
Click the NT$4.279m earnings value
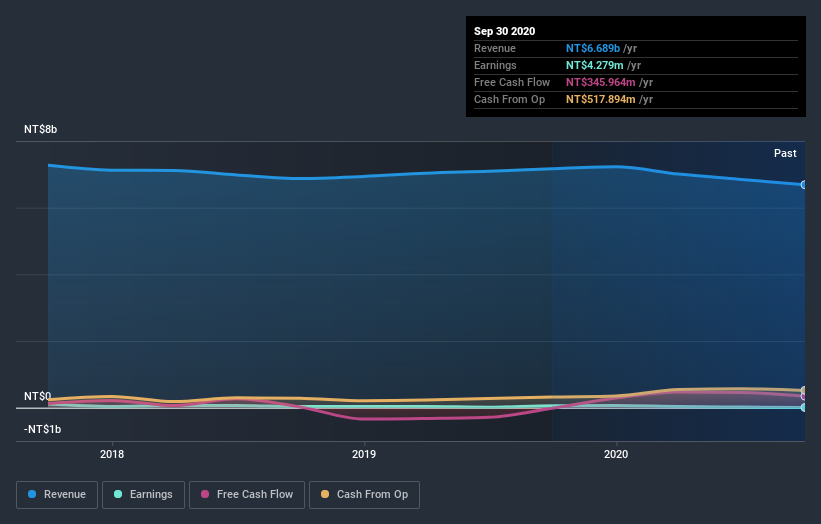coord(594,65)
